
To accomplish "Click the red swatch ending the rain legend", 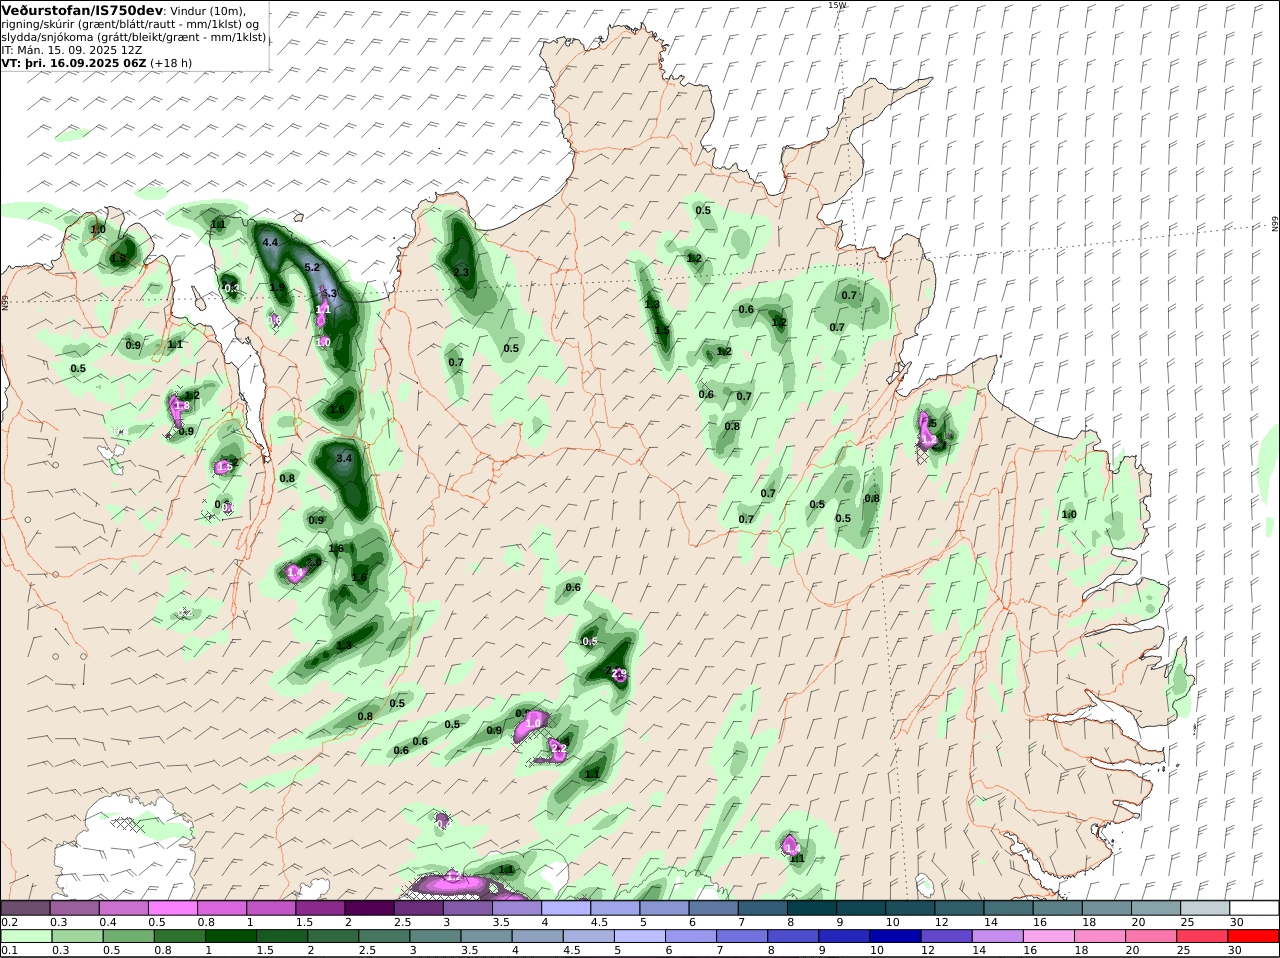I will [x=1255, y=936].
